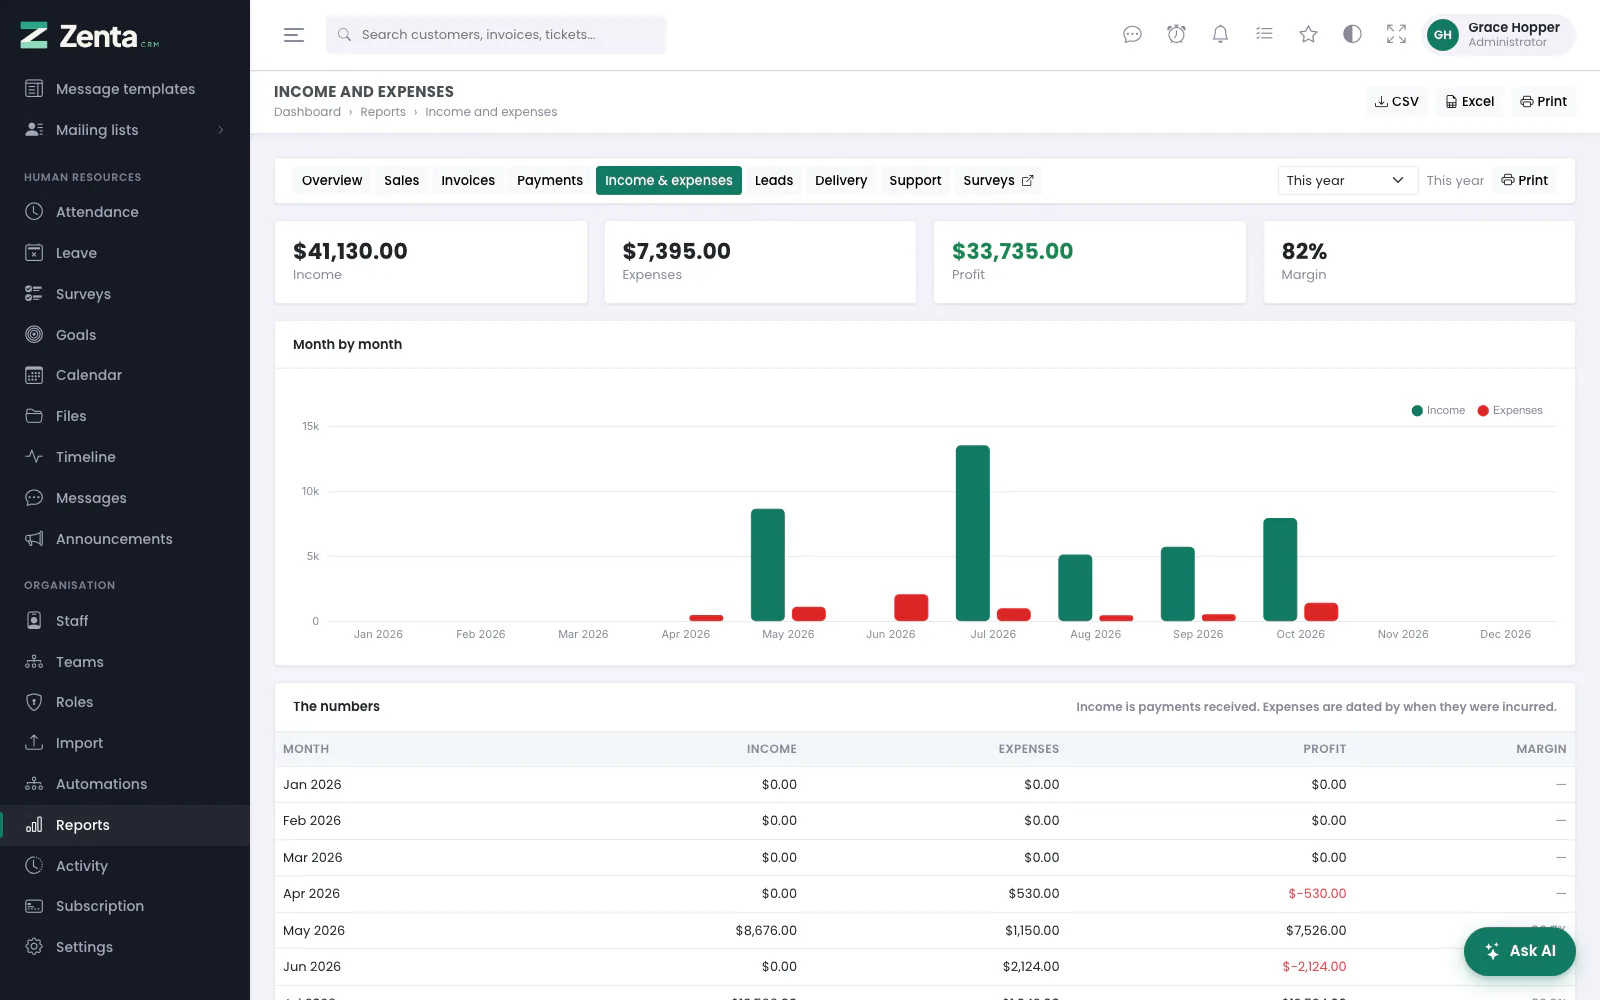Open Messages in sidebar
The image size is (1600, 1000).
tap(125, 498)
